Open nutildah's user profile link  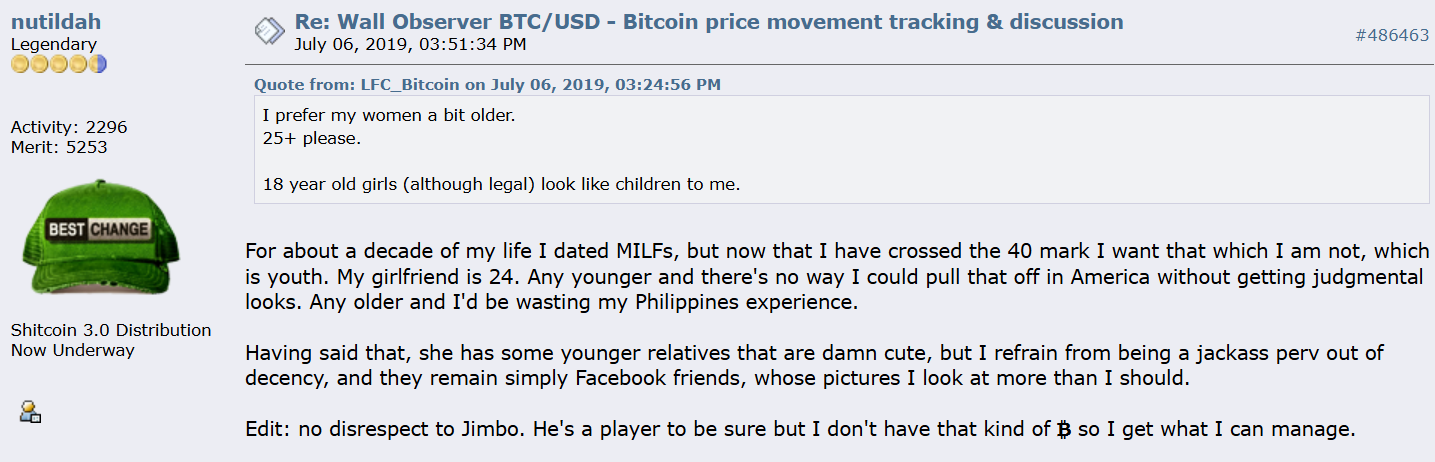[56, 22]
